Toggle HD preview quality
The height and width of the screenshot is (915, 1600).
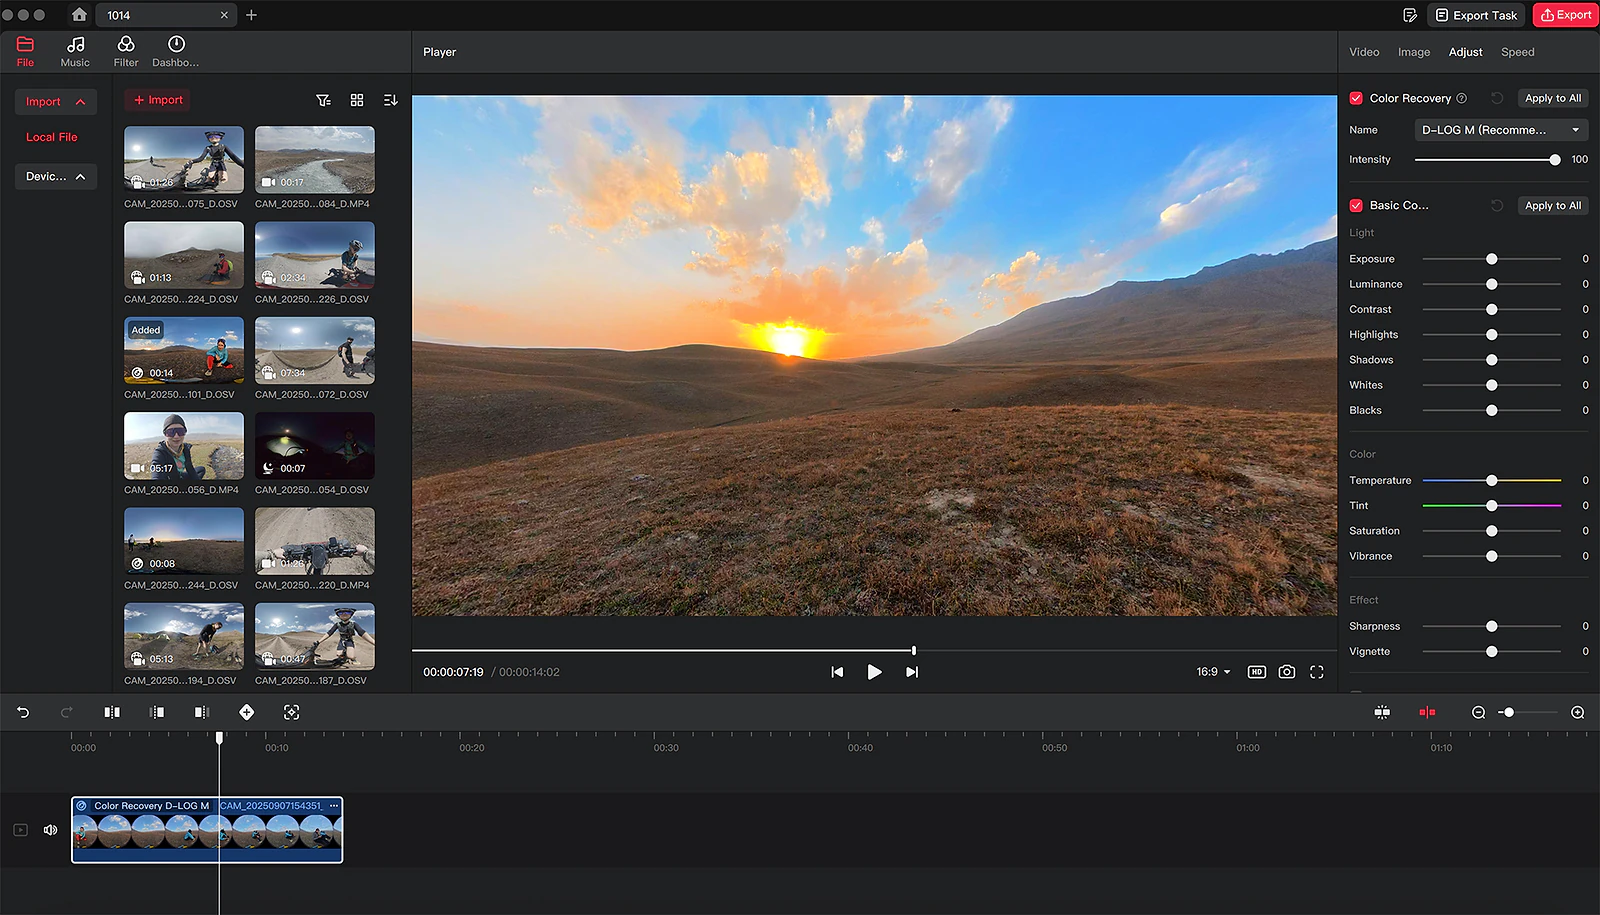pos(1257,672)
